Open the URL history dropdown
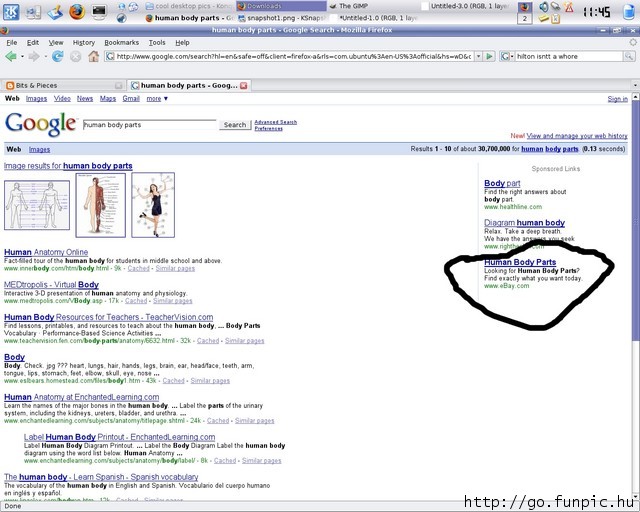 [478, 56]
